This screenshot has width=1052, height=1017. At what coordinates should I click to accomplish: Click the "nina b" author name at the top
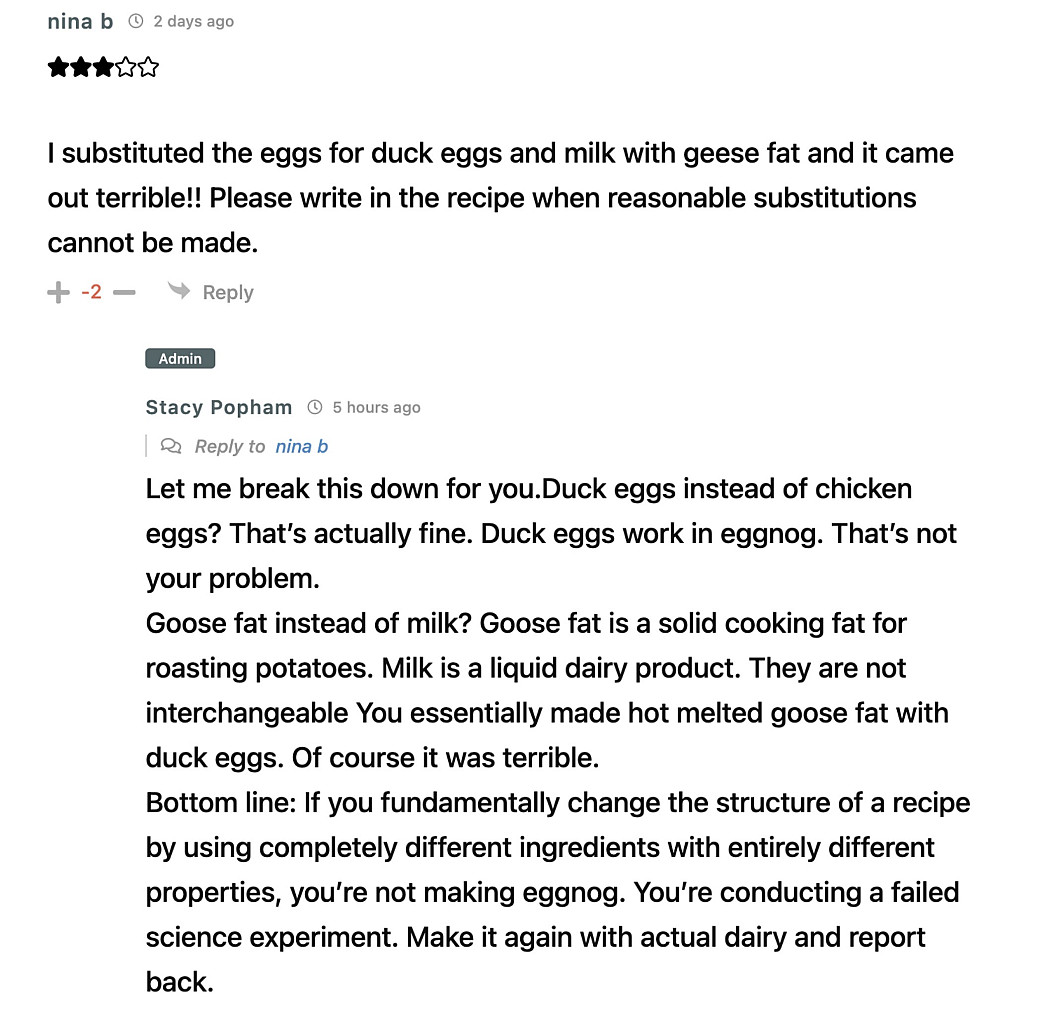click(x=80, y=21)
